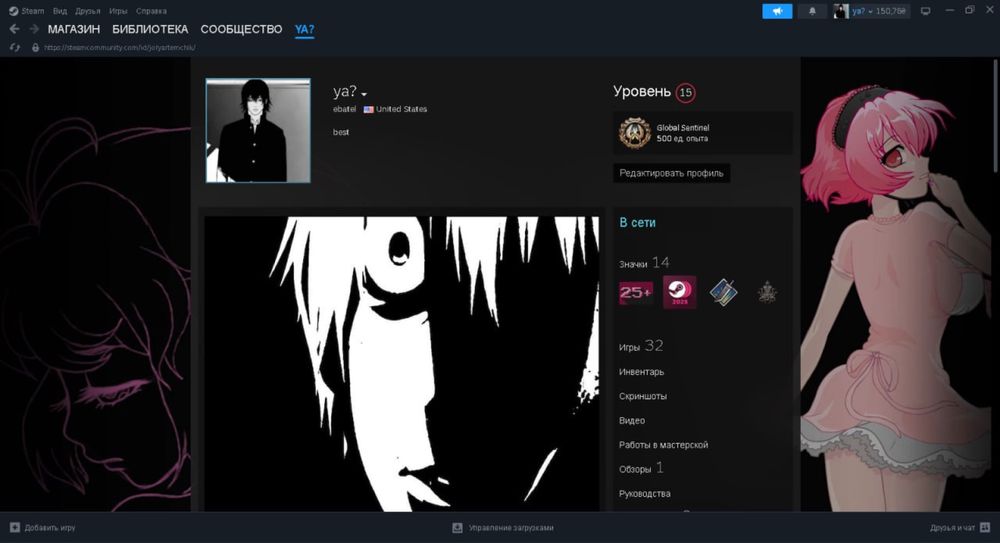This screenshot has width=1000, height=543.
Task: Click the Steam logo icon in the title bar
Action: point(13,11)
